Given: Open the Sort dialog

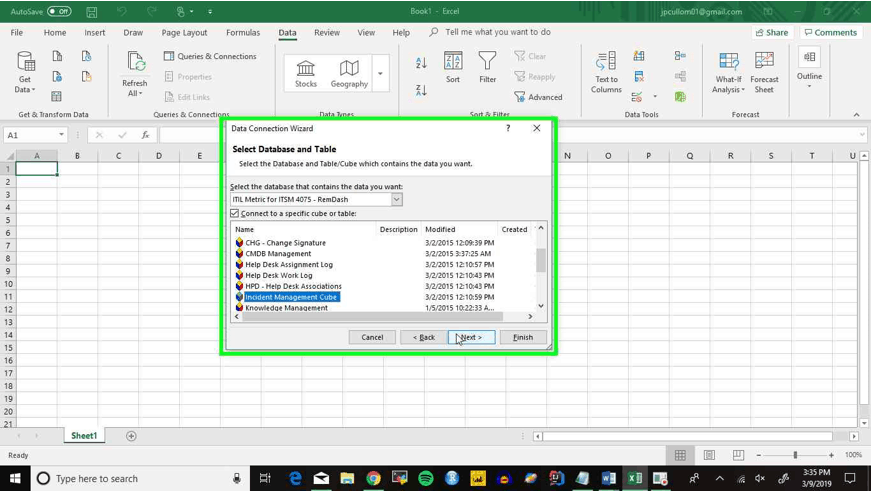Looking at the screenshot, I should [453, 67].
